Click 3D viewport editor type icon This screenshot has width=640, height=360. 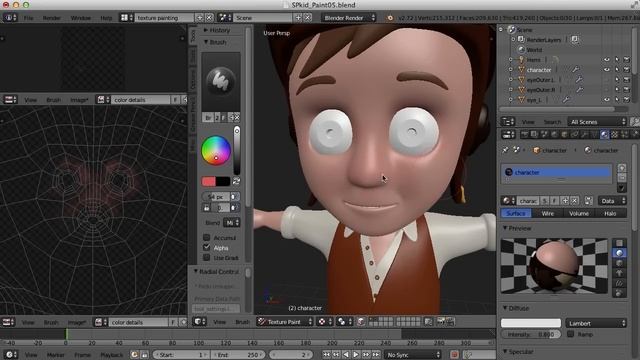(x=199, y=322)
